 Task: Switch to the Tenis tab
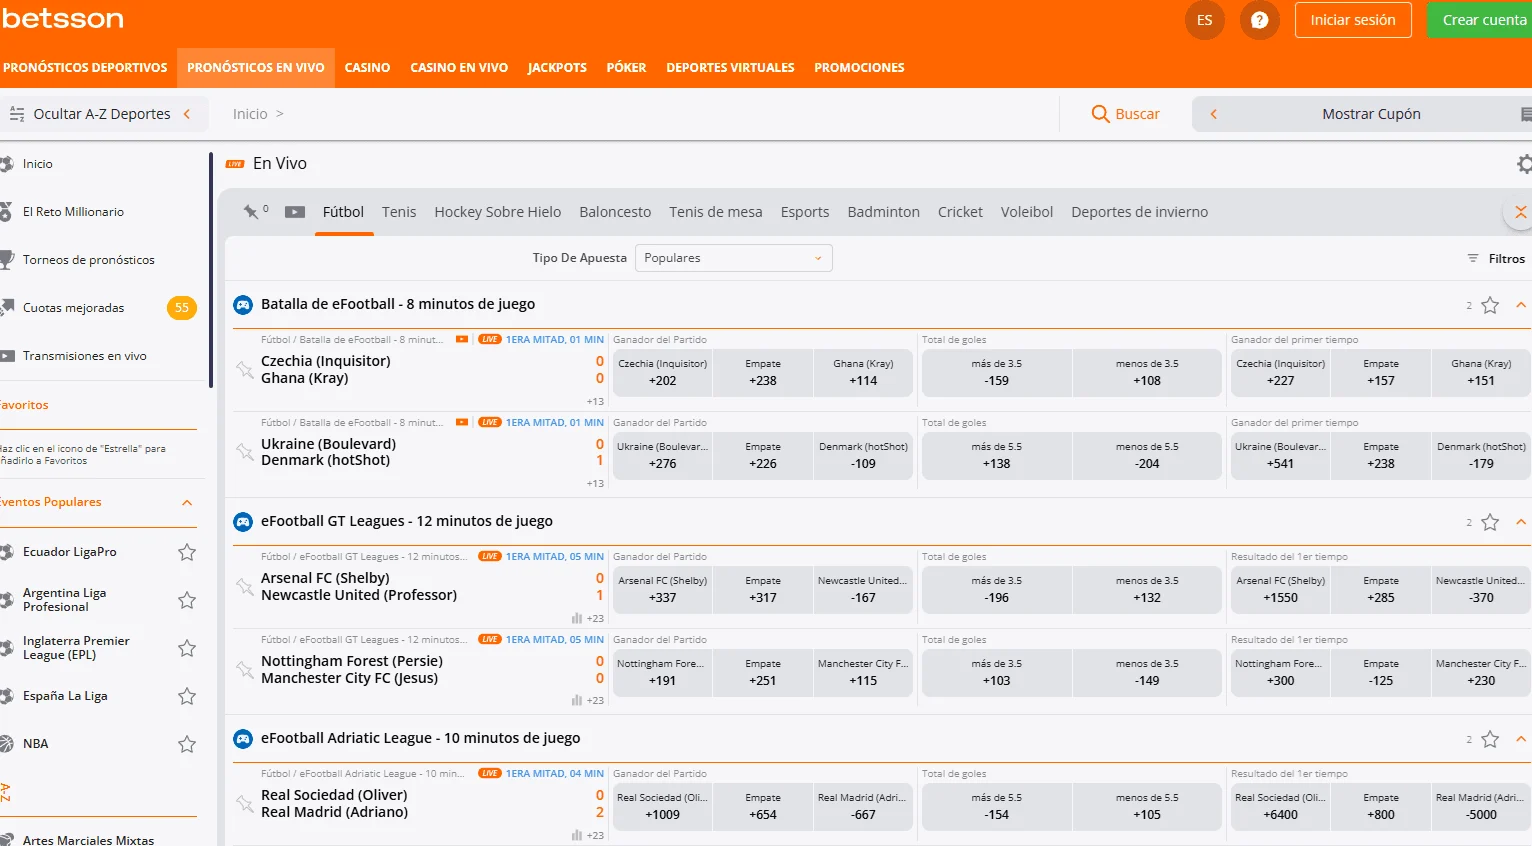click(399, 212)
